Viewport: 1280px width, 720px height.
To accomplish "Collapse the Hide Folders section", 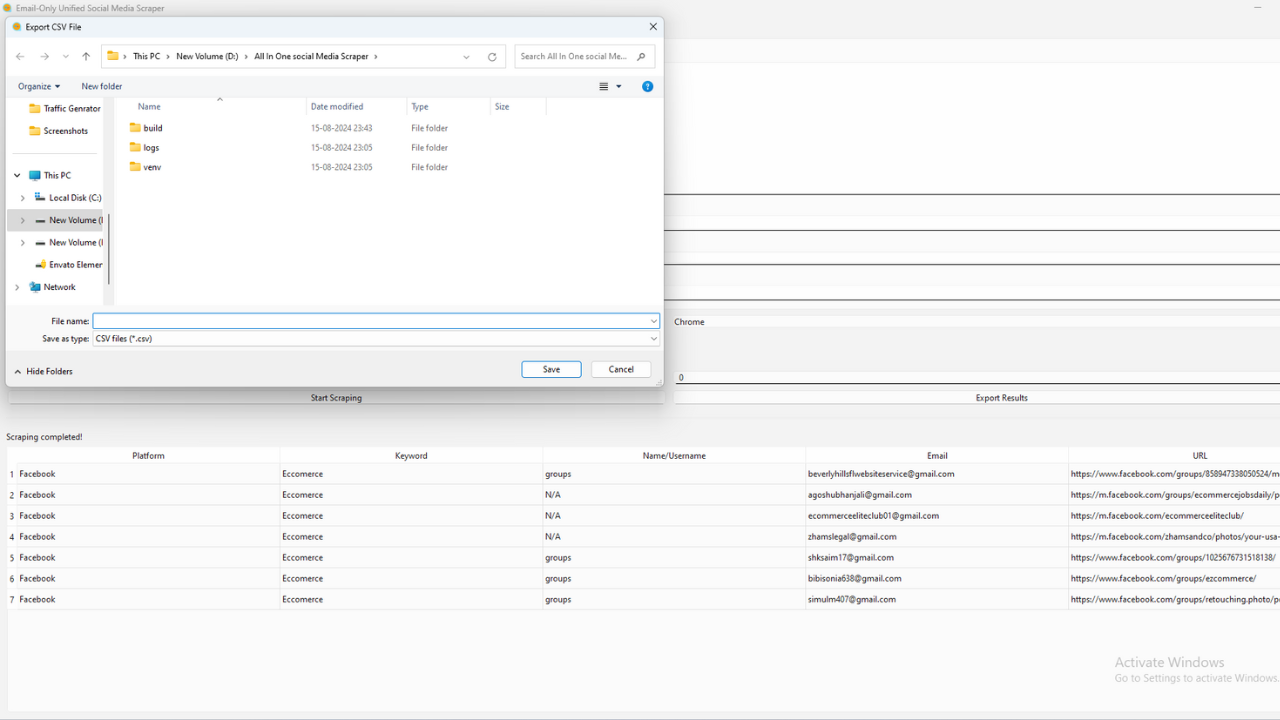I will click(x=43, y=371).
